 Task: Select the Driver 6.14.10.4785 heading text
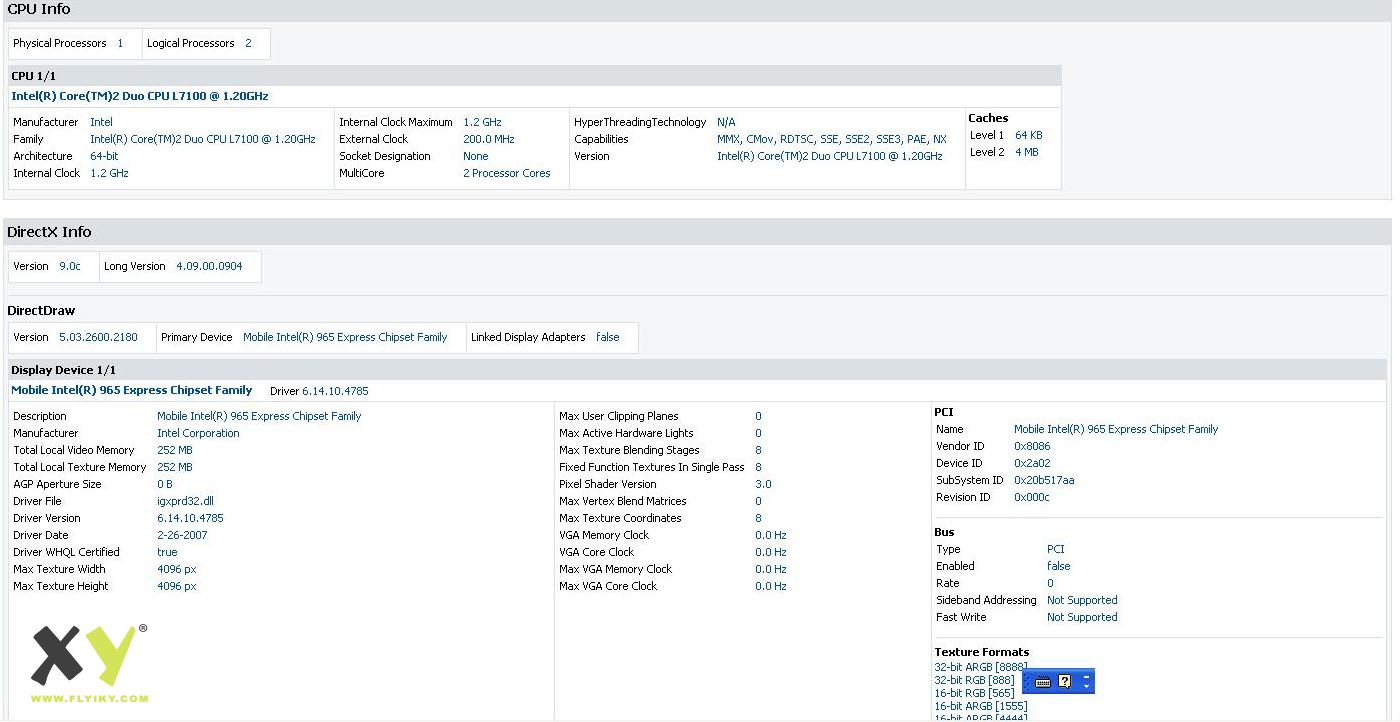pyautogui.click(x=319, y=391)
